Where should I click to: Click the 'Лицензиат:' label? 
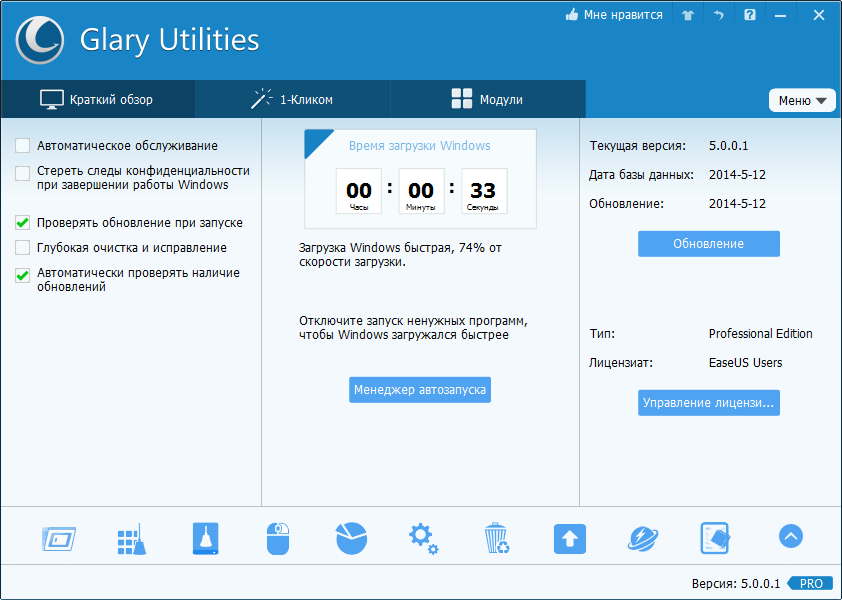click(x=621, y=363)
